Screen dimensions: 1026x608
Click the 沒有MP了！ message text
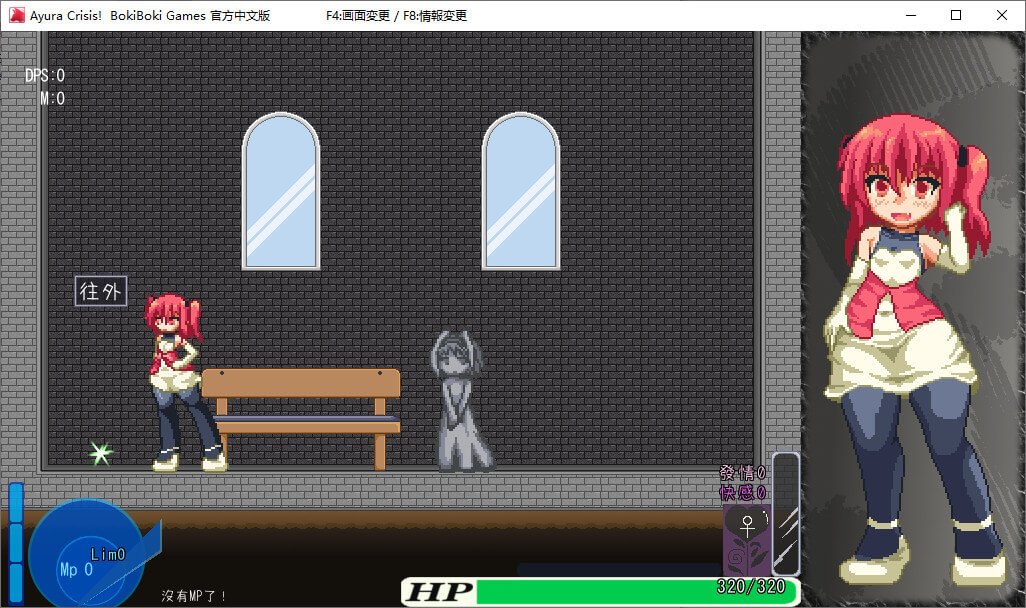point(195,596)
